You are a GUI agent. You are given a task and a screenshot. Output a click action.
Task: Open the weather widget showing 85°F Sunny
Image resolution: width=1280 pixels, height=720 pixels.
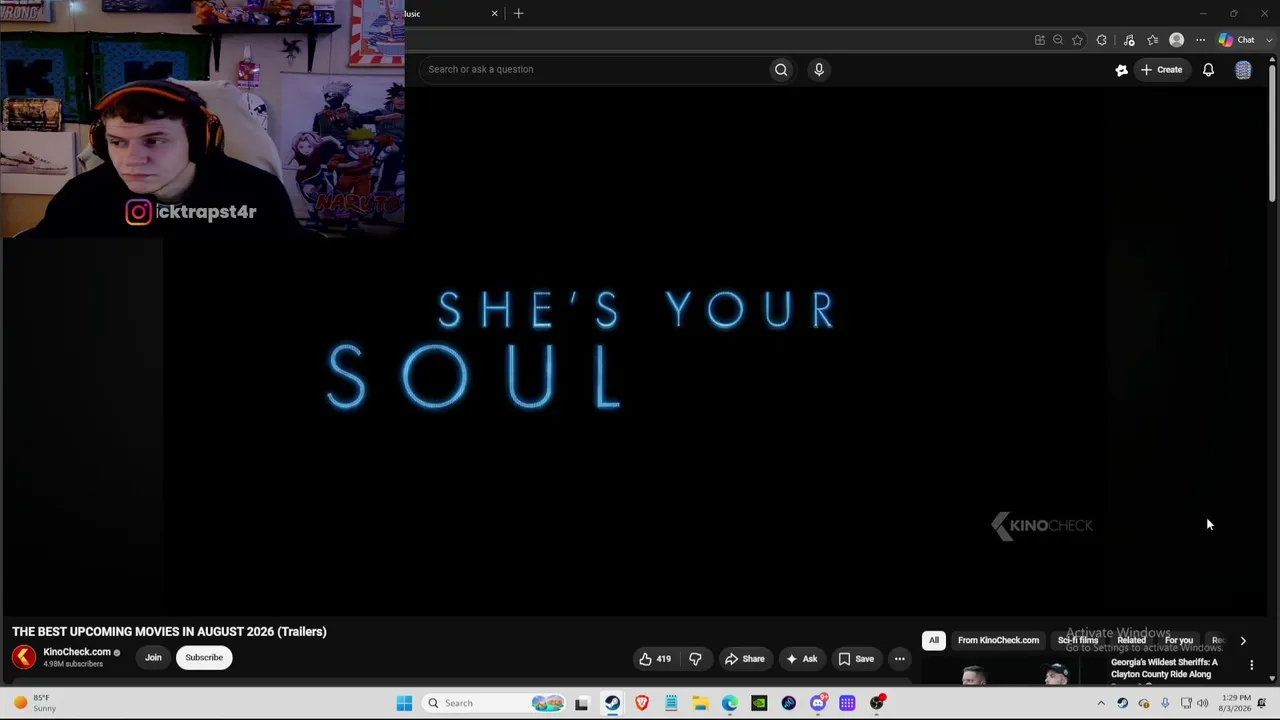tap(35, 703)
